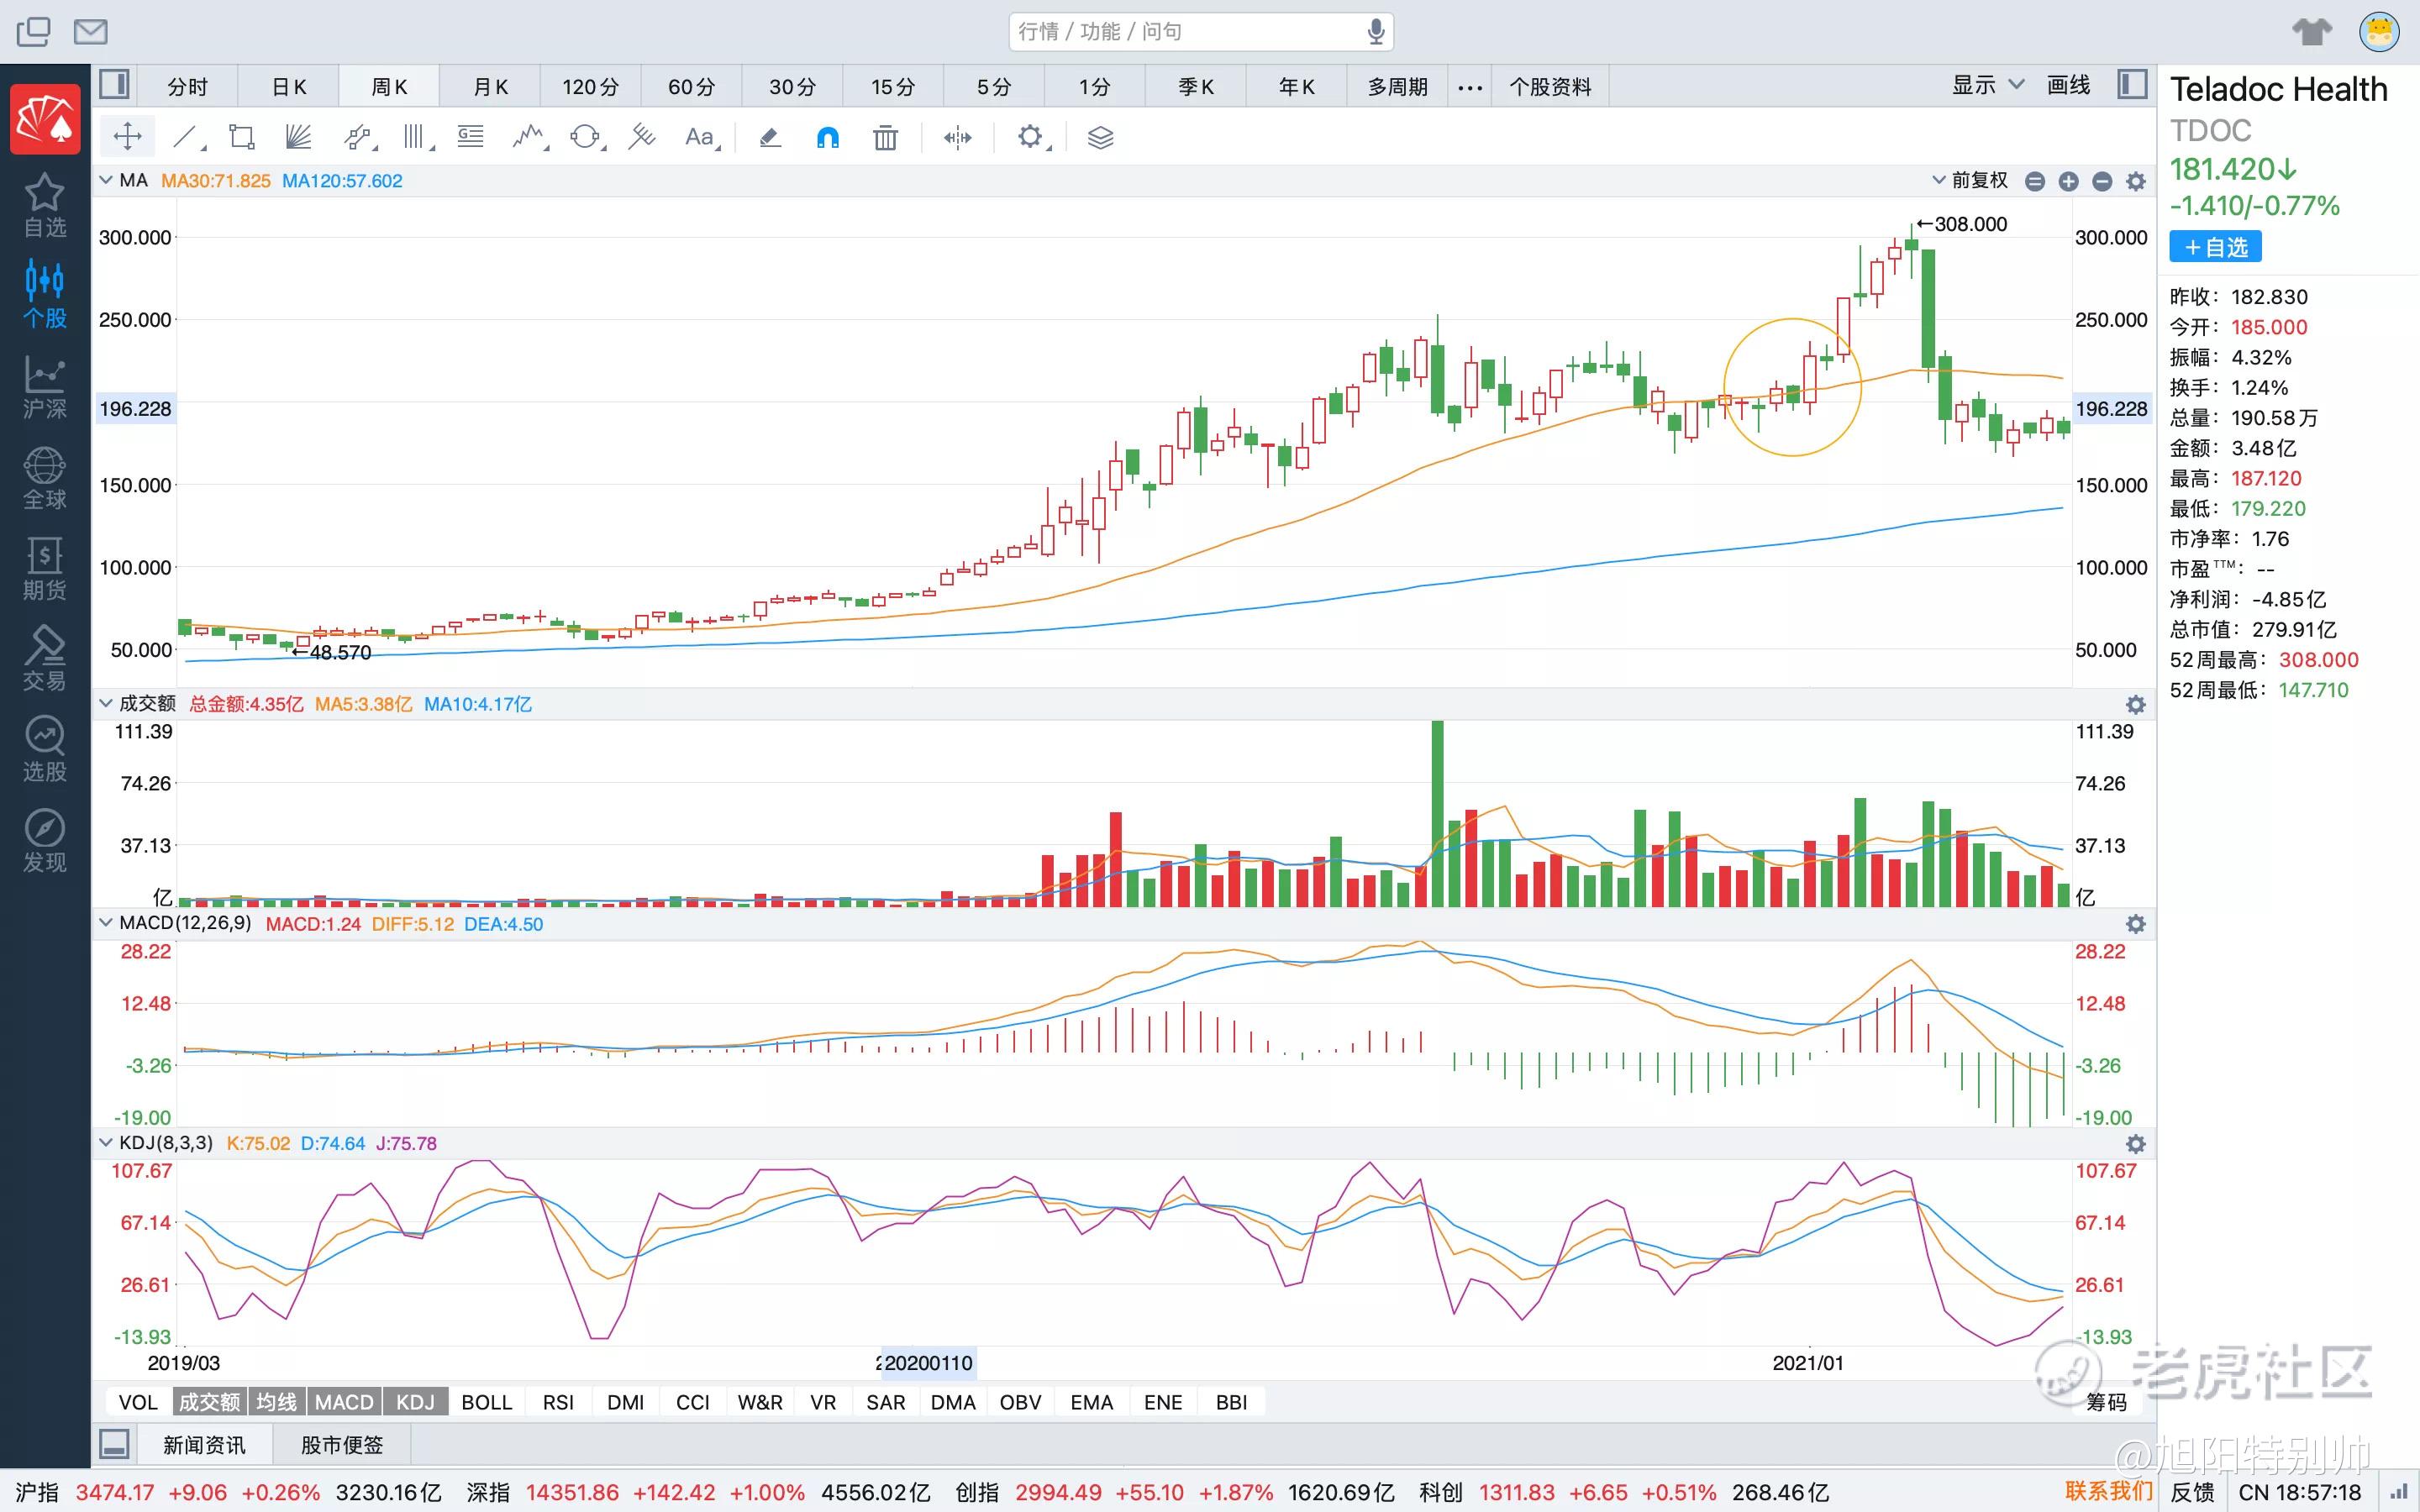Image resolution: width=2420 pixels, height=1512 pixels.
Task: Toggle the magnet snap tool
Action: click(827, 137)
